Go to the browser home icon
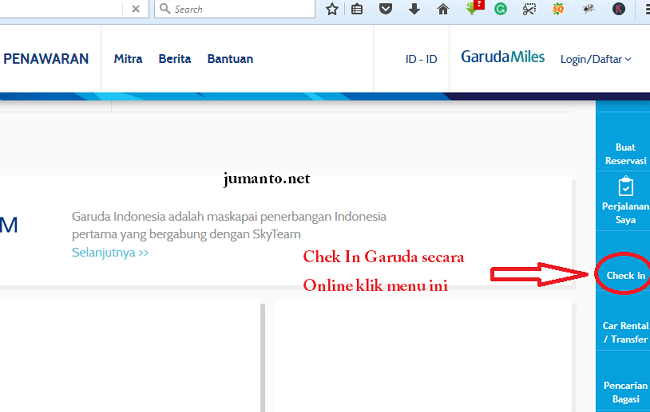The width and height of the screenshot is (650, 412). 443,9
